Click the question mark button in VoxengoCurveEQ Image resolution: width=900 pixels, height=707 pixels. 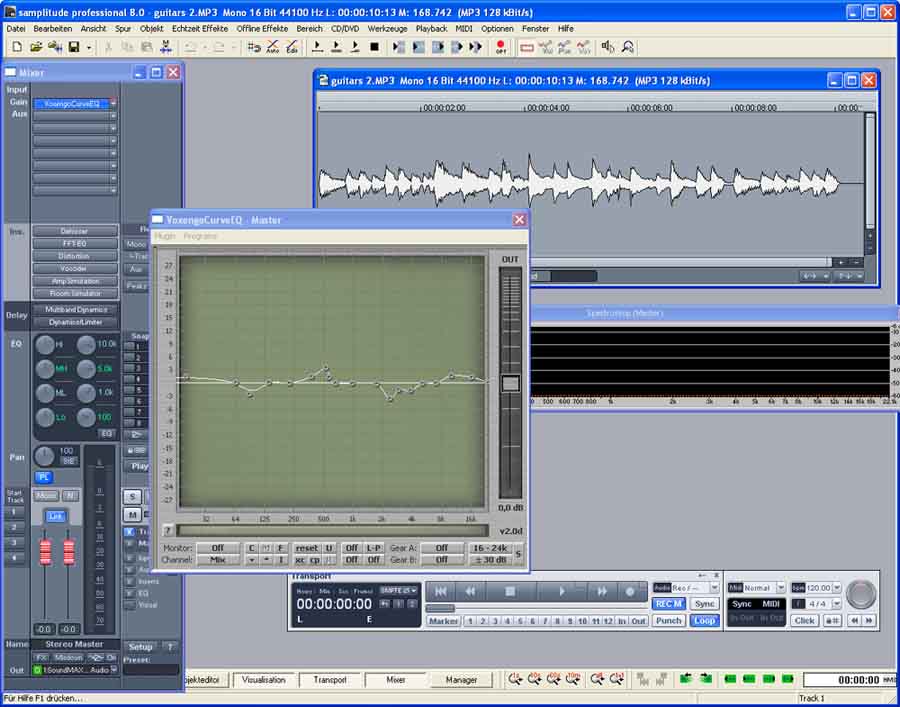[168, 530]
